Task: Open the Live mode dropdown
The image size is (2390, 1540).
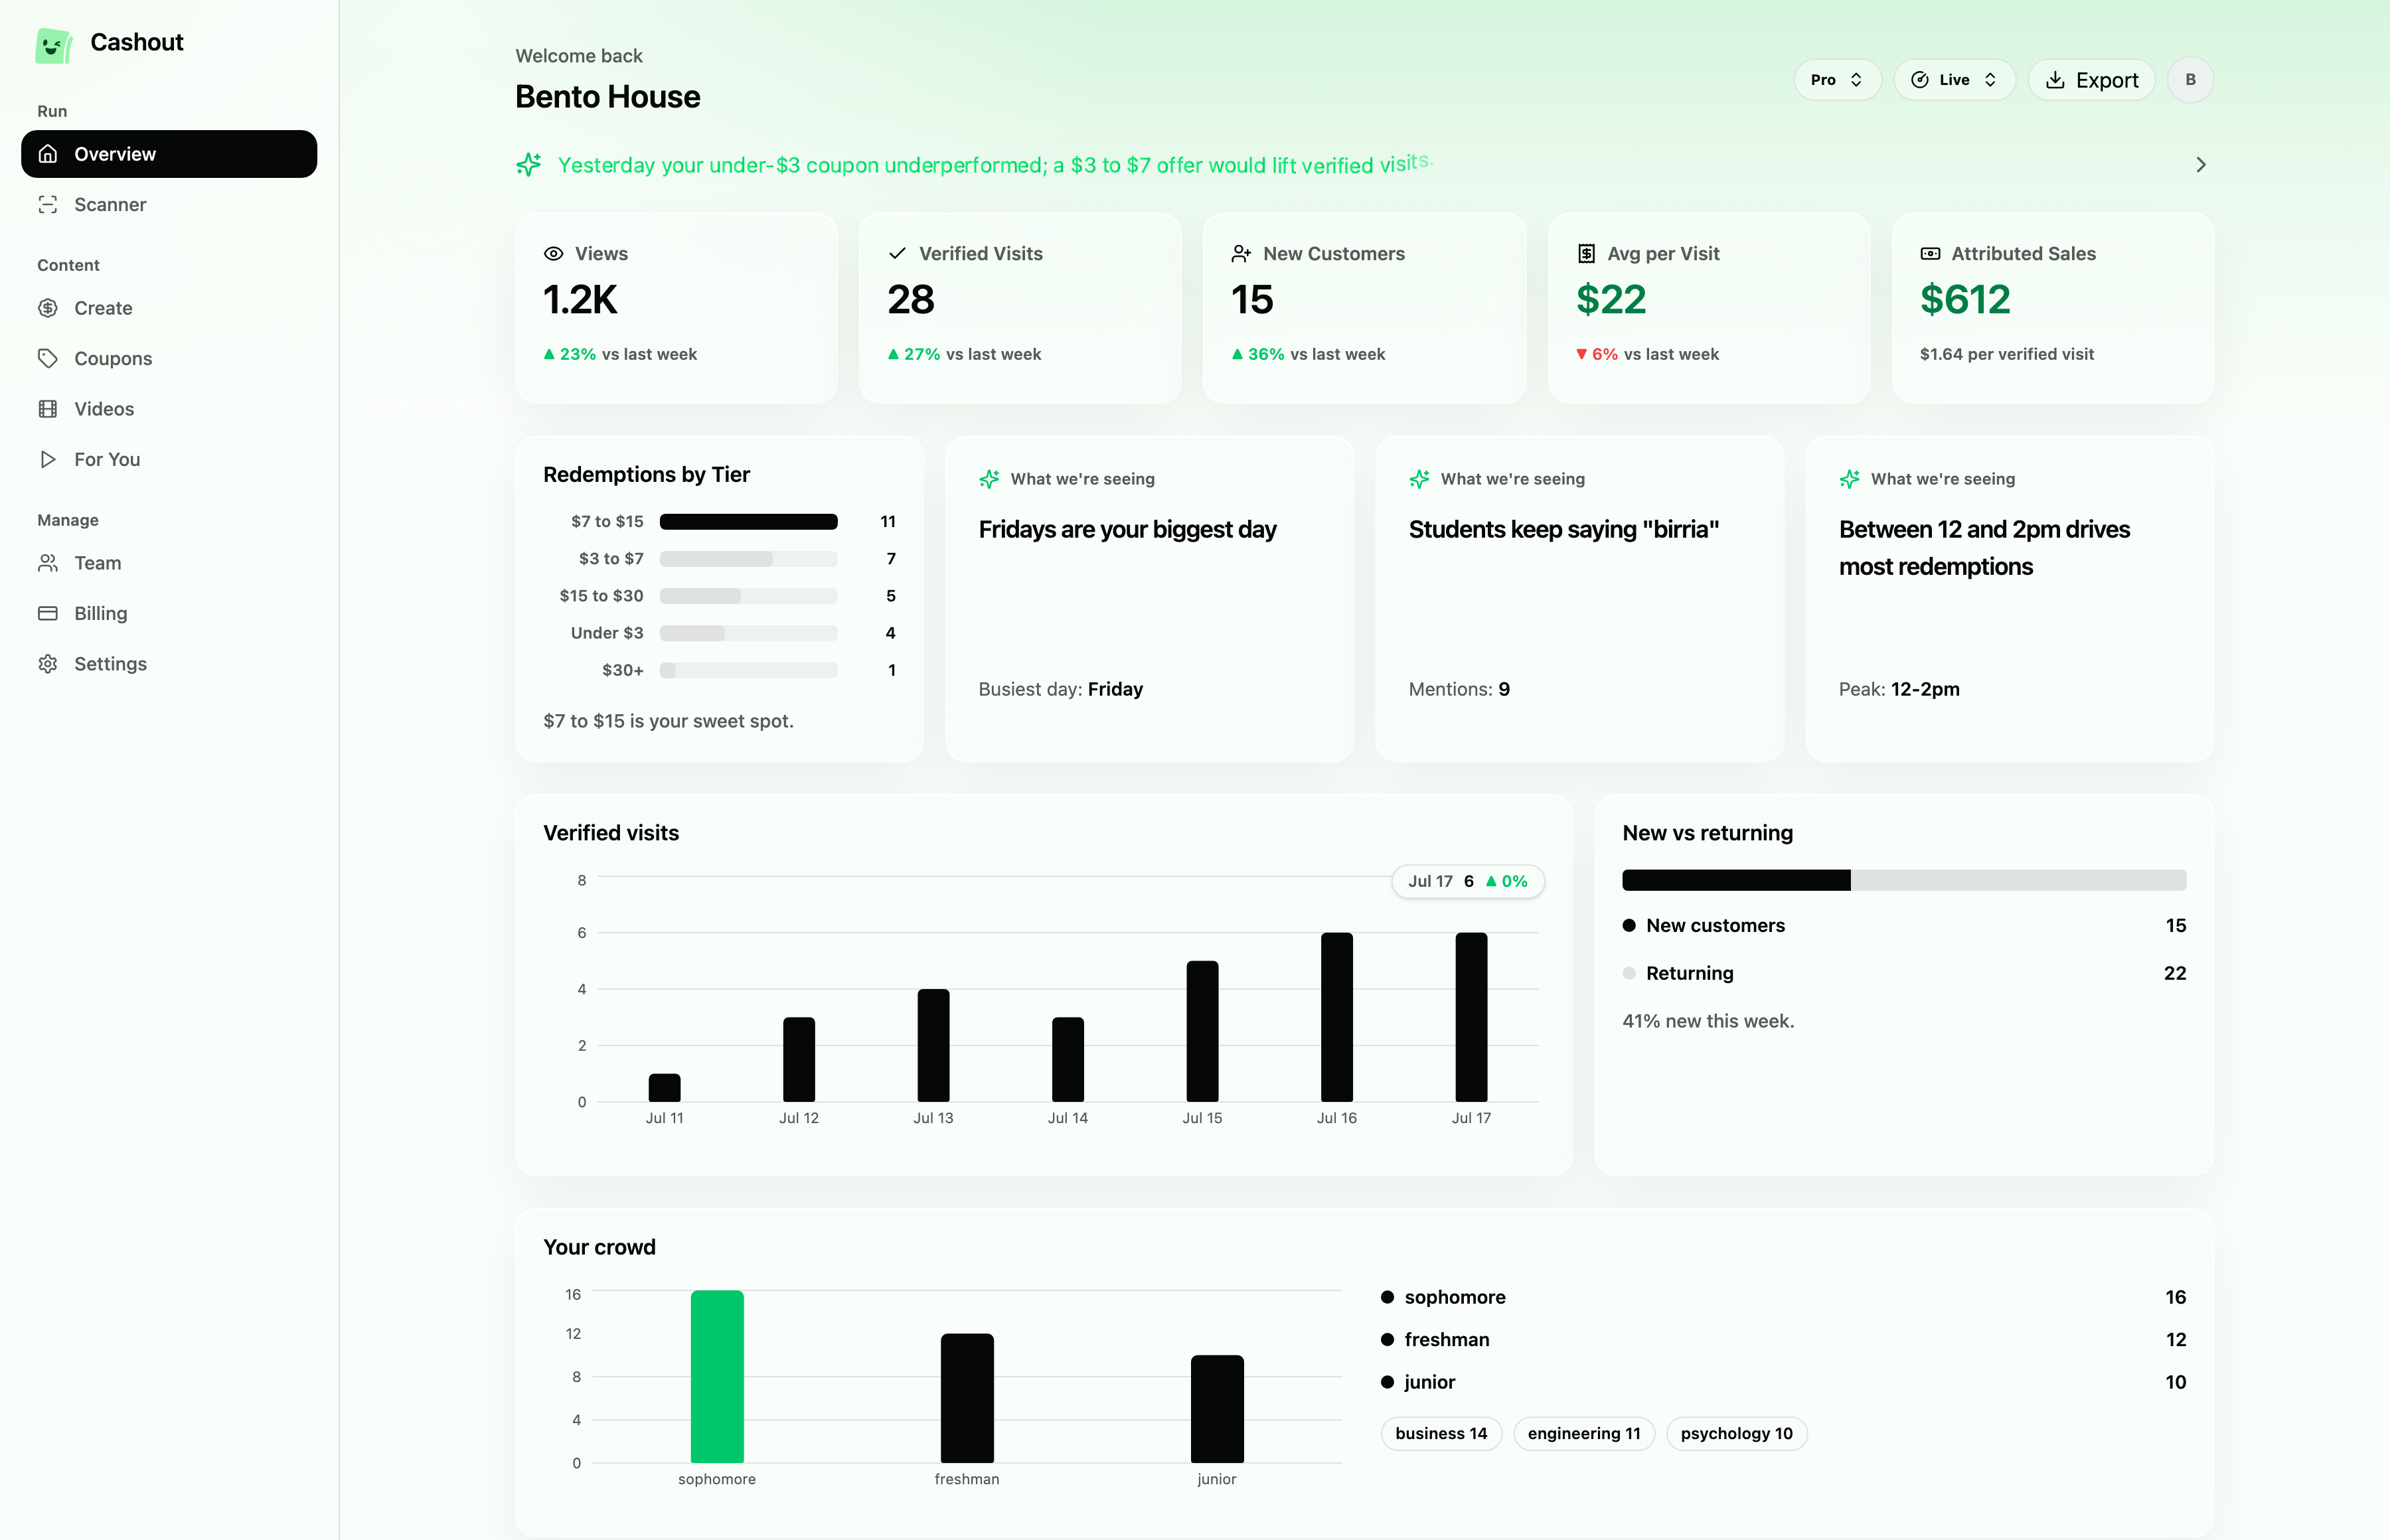Action: click(1954, 80)
